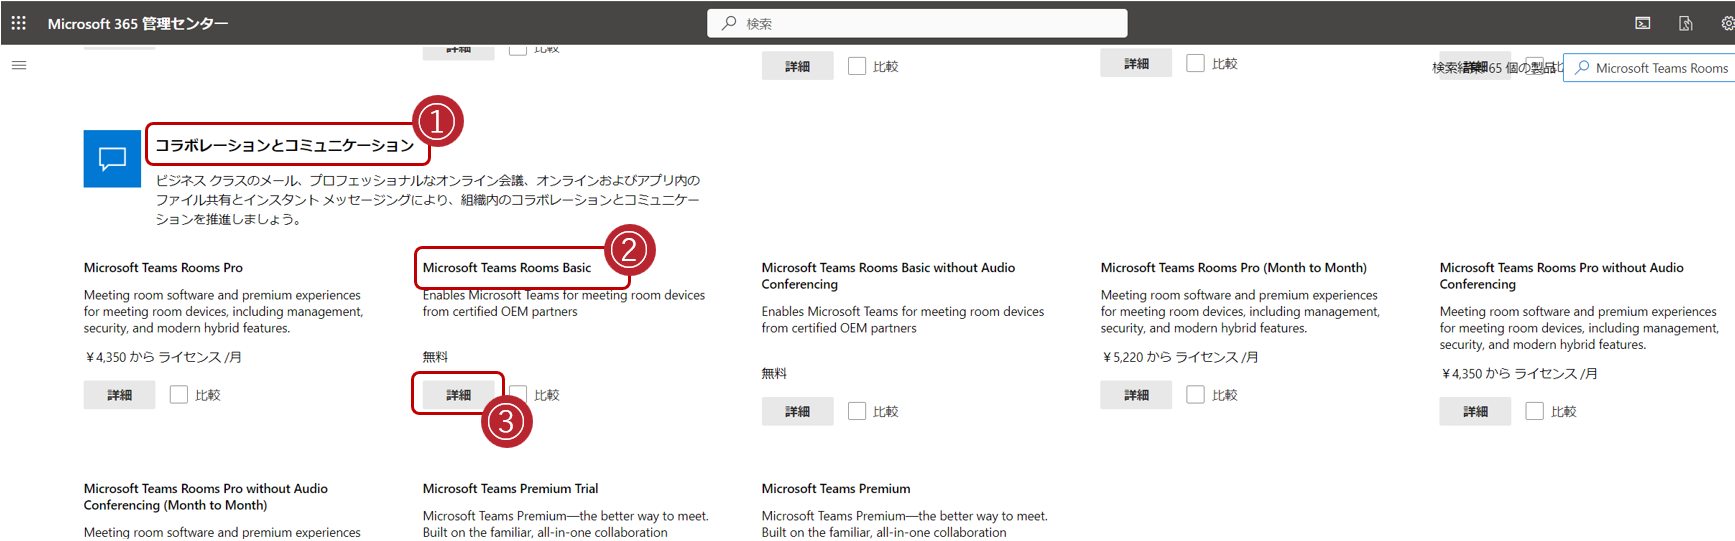Click the Microsoft Teams Rooms product search field
Viewport: 1735px width, 541px height.
[1649, 68]
